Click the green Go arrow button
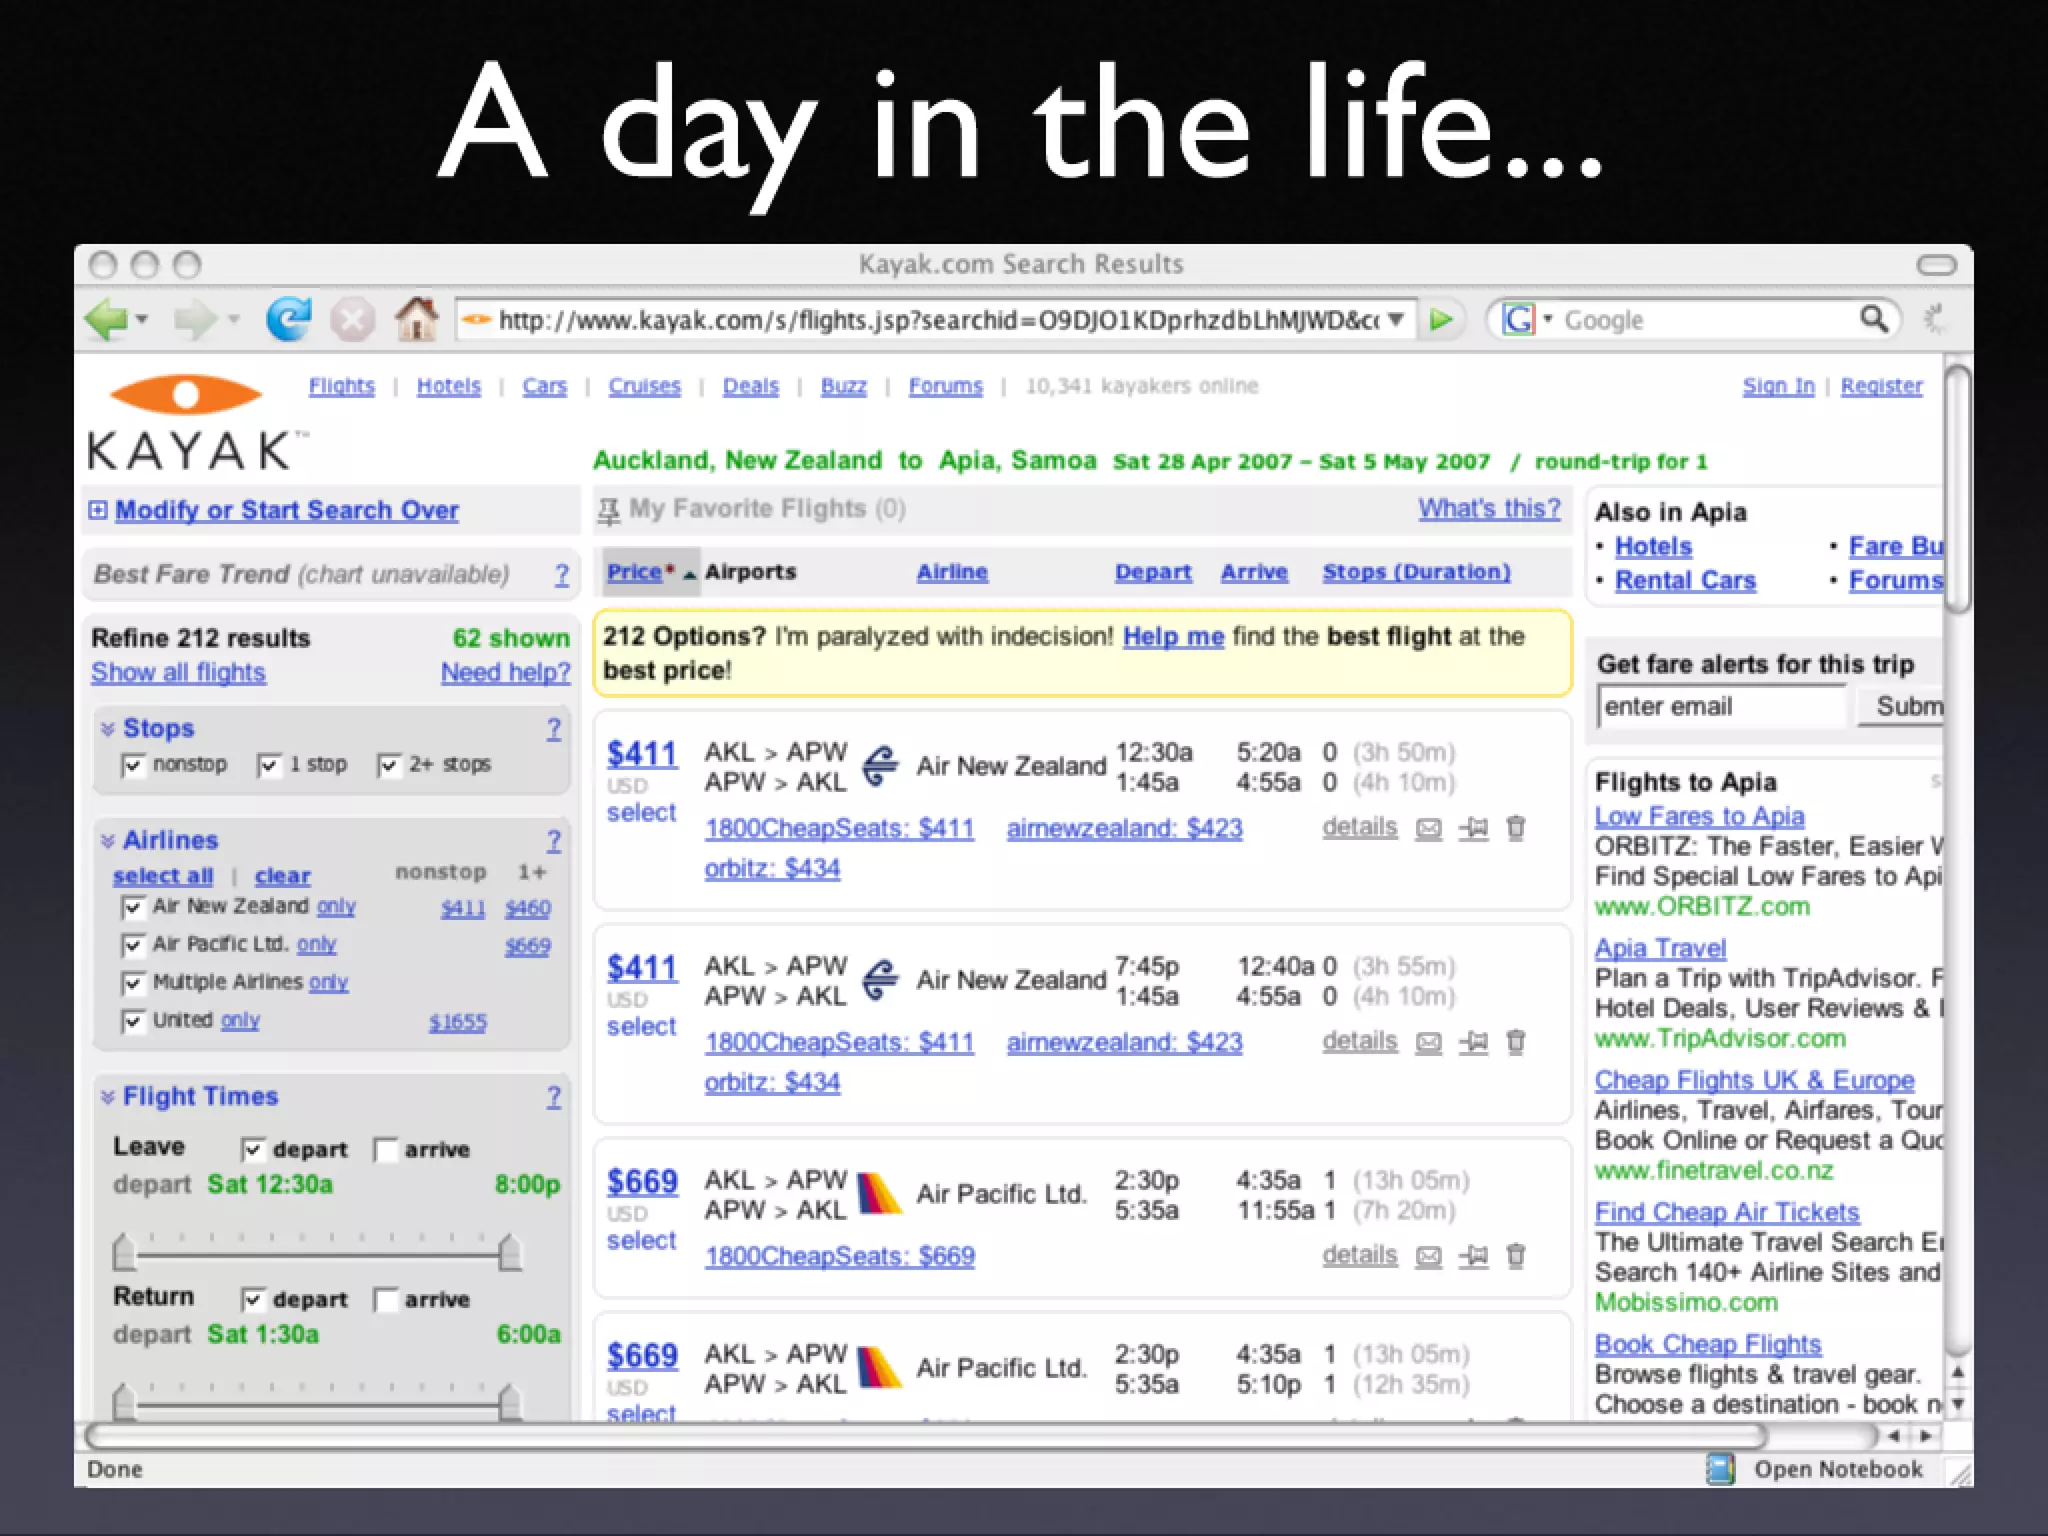The image size is (2048, 1536). pyautogui.click(x=1441, y=320)
